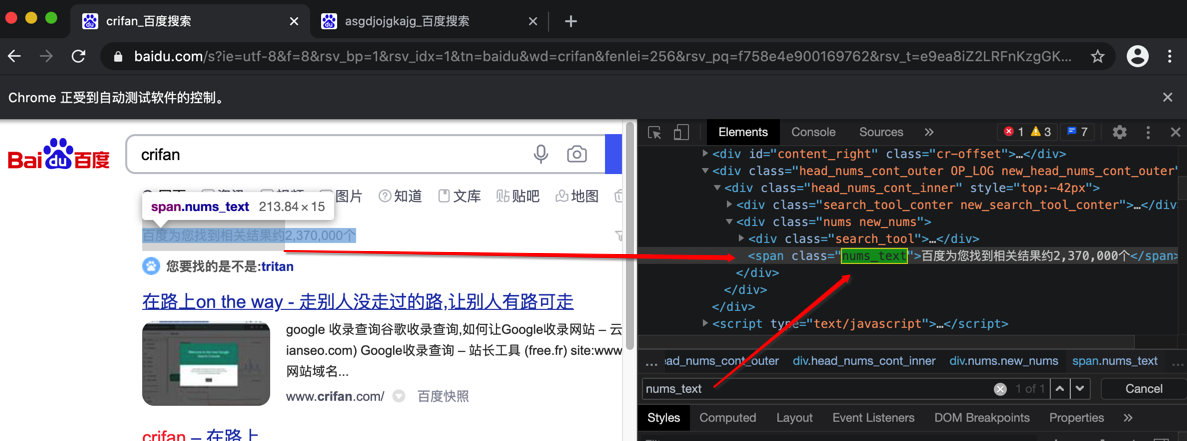Click the breadcrumb ellipsis in DevTools
This screenshot has width=1187, height=441.
click(x=651, y=362)
